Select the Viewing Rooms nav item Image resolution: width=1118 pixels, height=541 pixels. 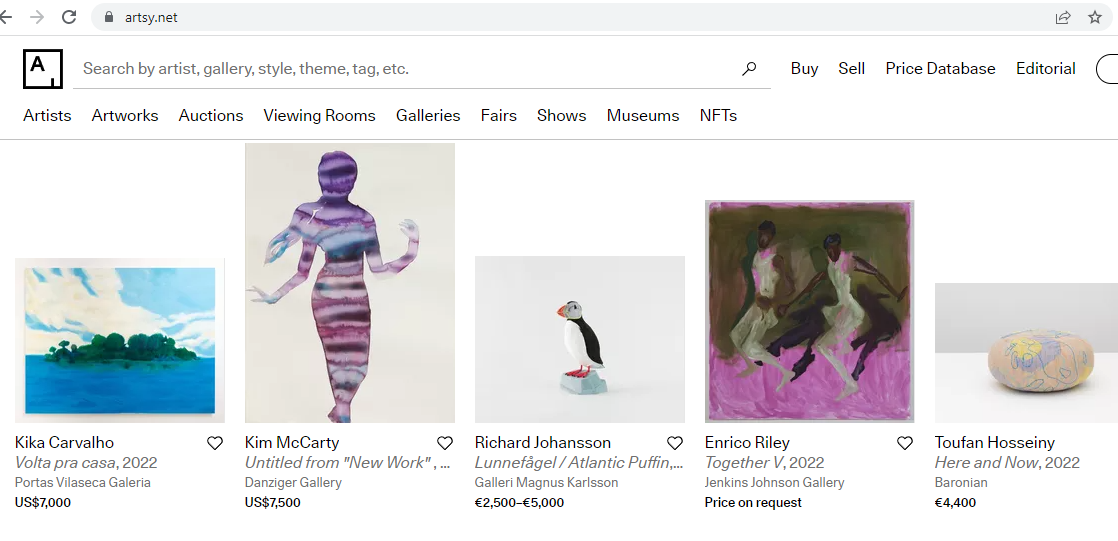319,116
